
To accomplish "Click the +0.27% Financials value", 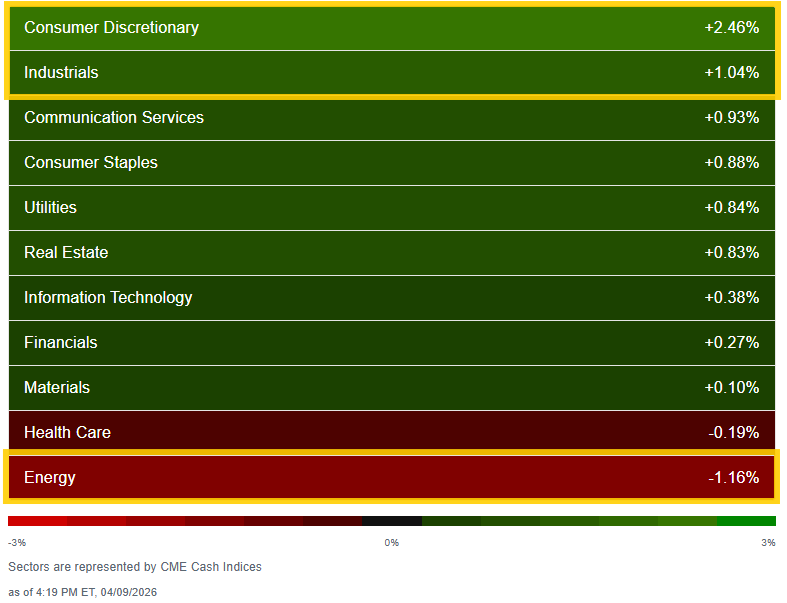I will 732,342.
